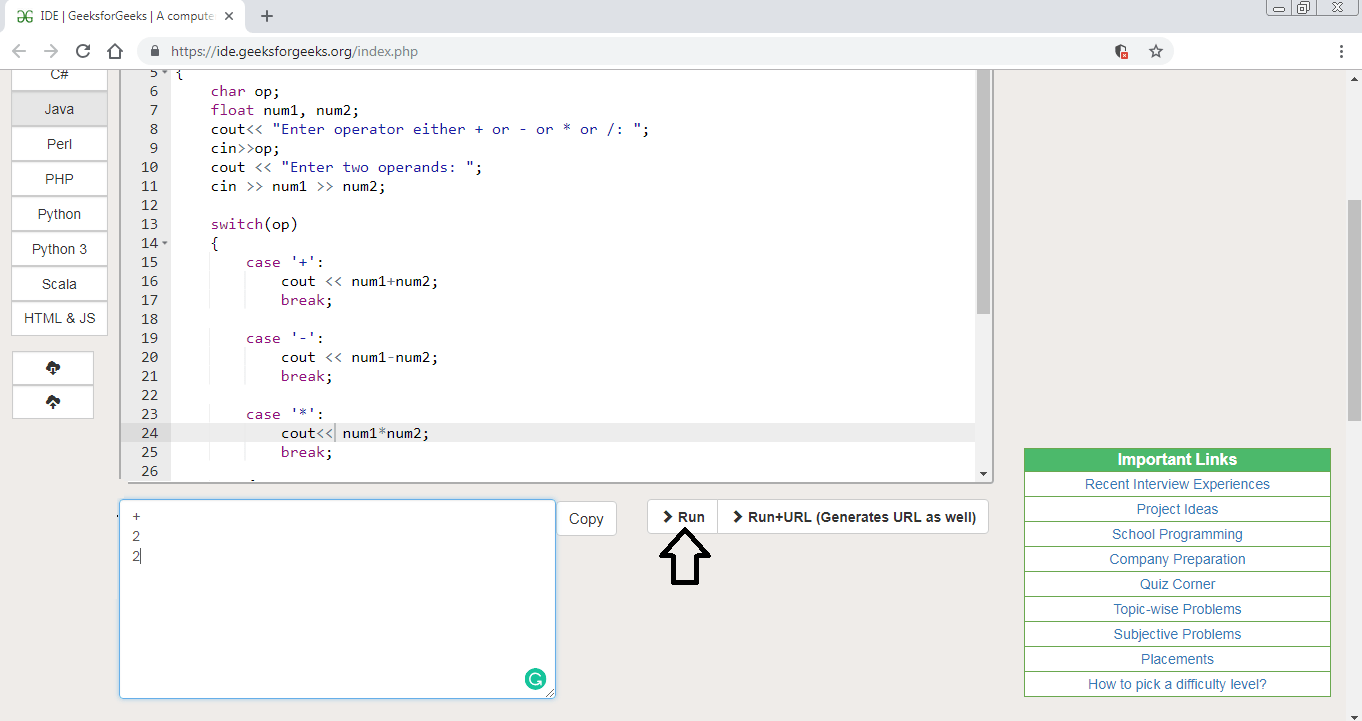The height and width of the screenshot is (721, 1362).
Task: Click the shield extension icon in address bar
Action: [1121, 51]
